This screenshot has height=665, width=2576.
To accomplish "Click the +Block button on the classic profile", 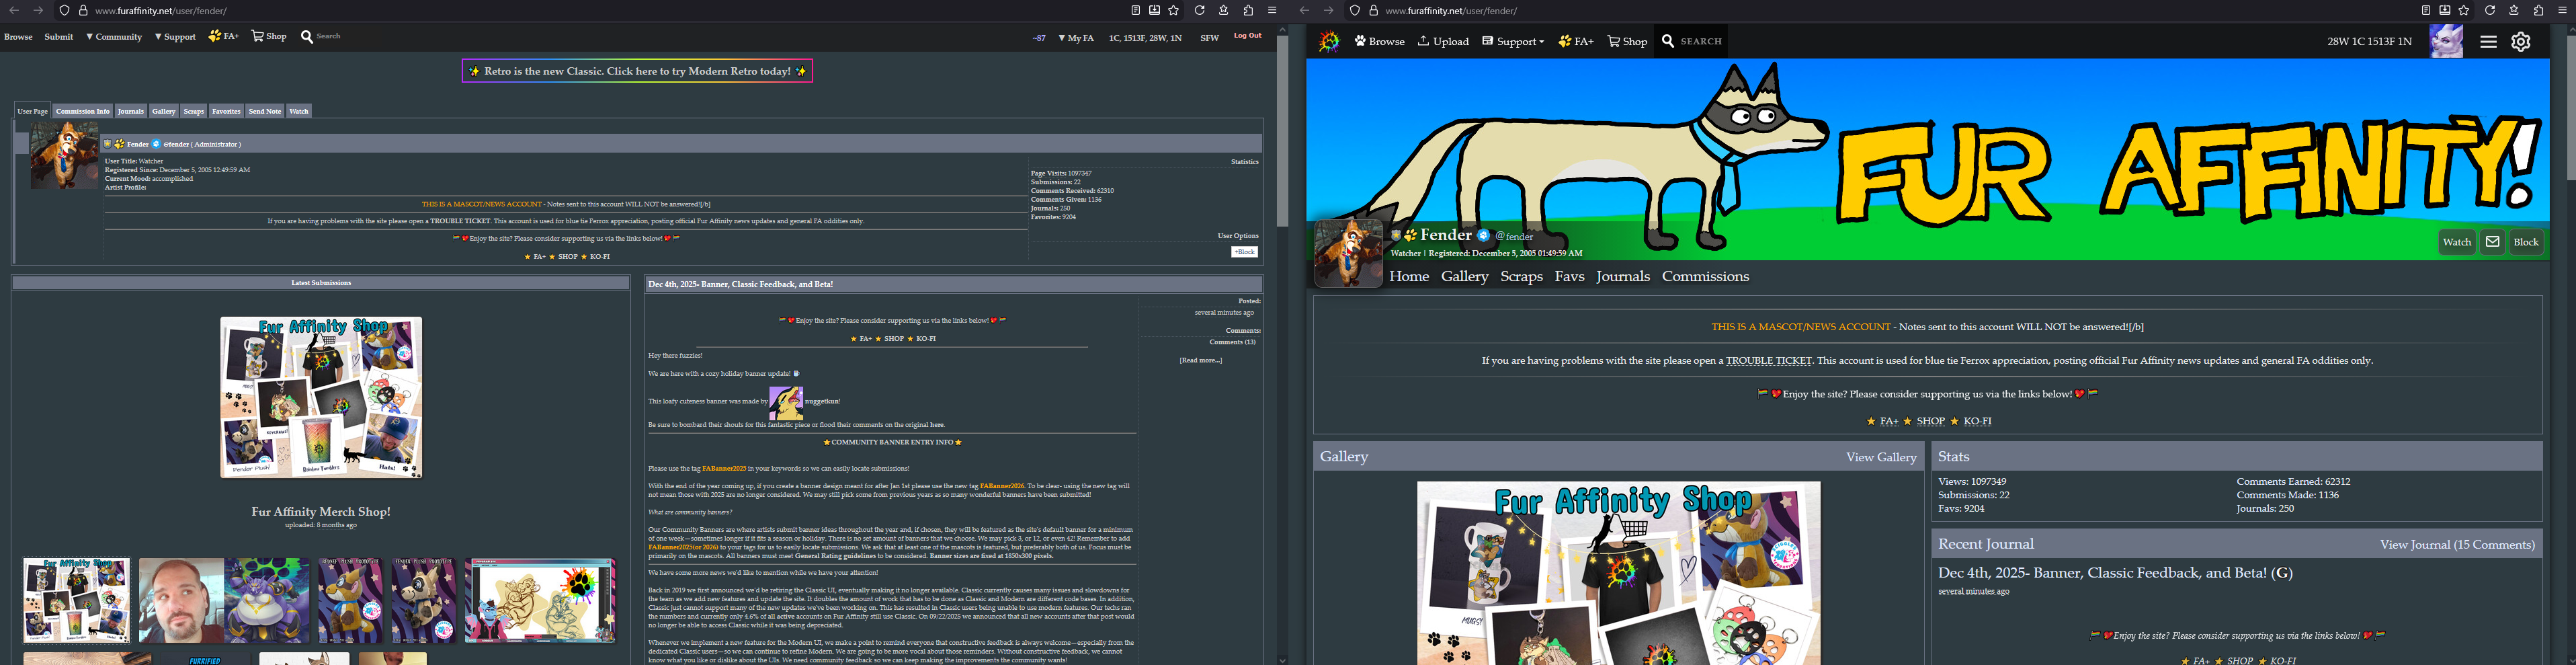I will 1244,252.
